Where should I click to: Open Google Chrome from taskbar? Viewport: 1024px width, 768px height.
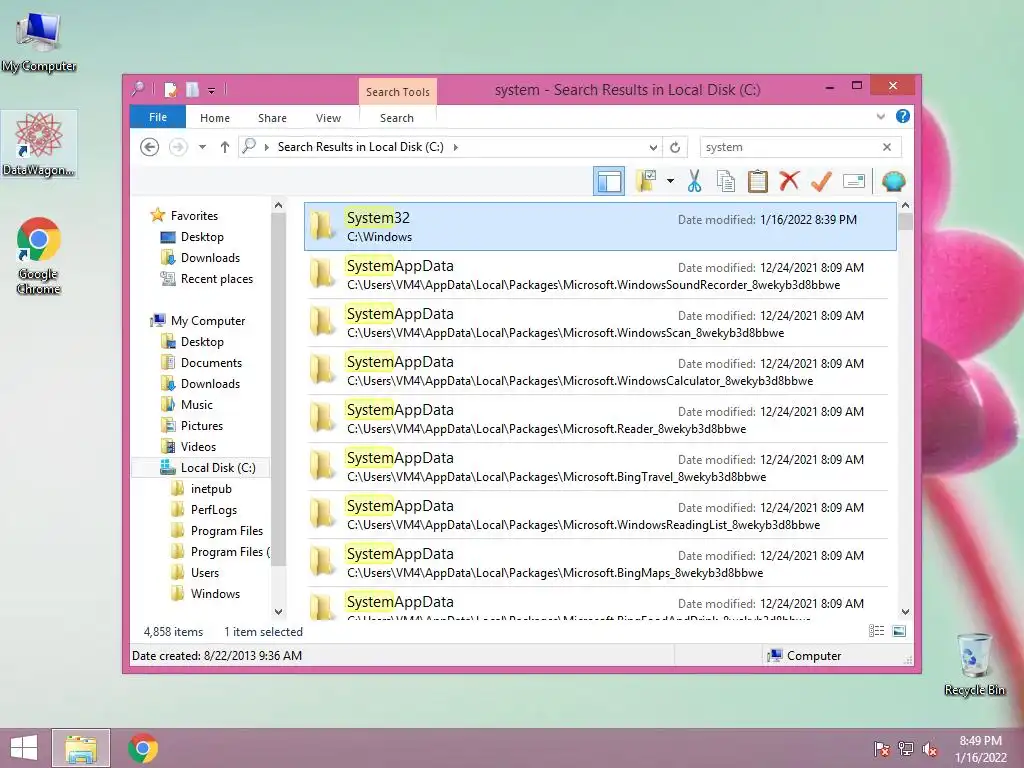(x=143, y=748)
